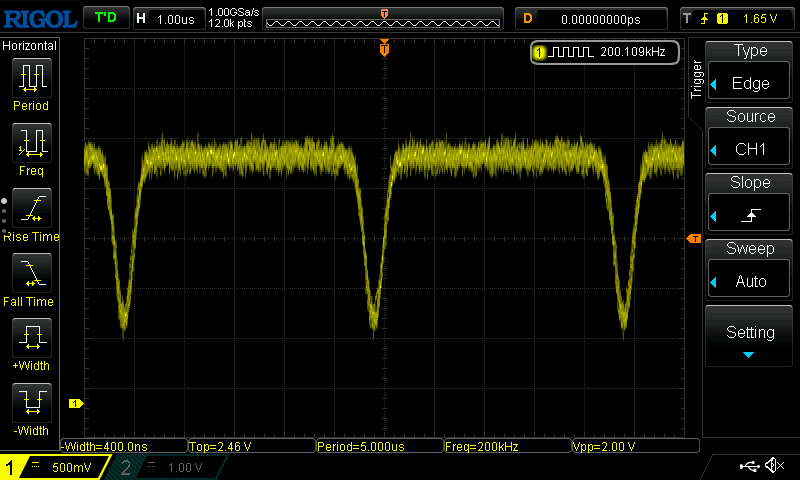Click the orange trigger level marker at right edge
The image size is (800, 480).
[694, 239]
